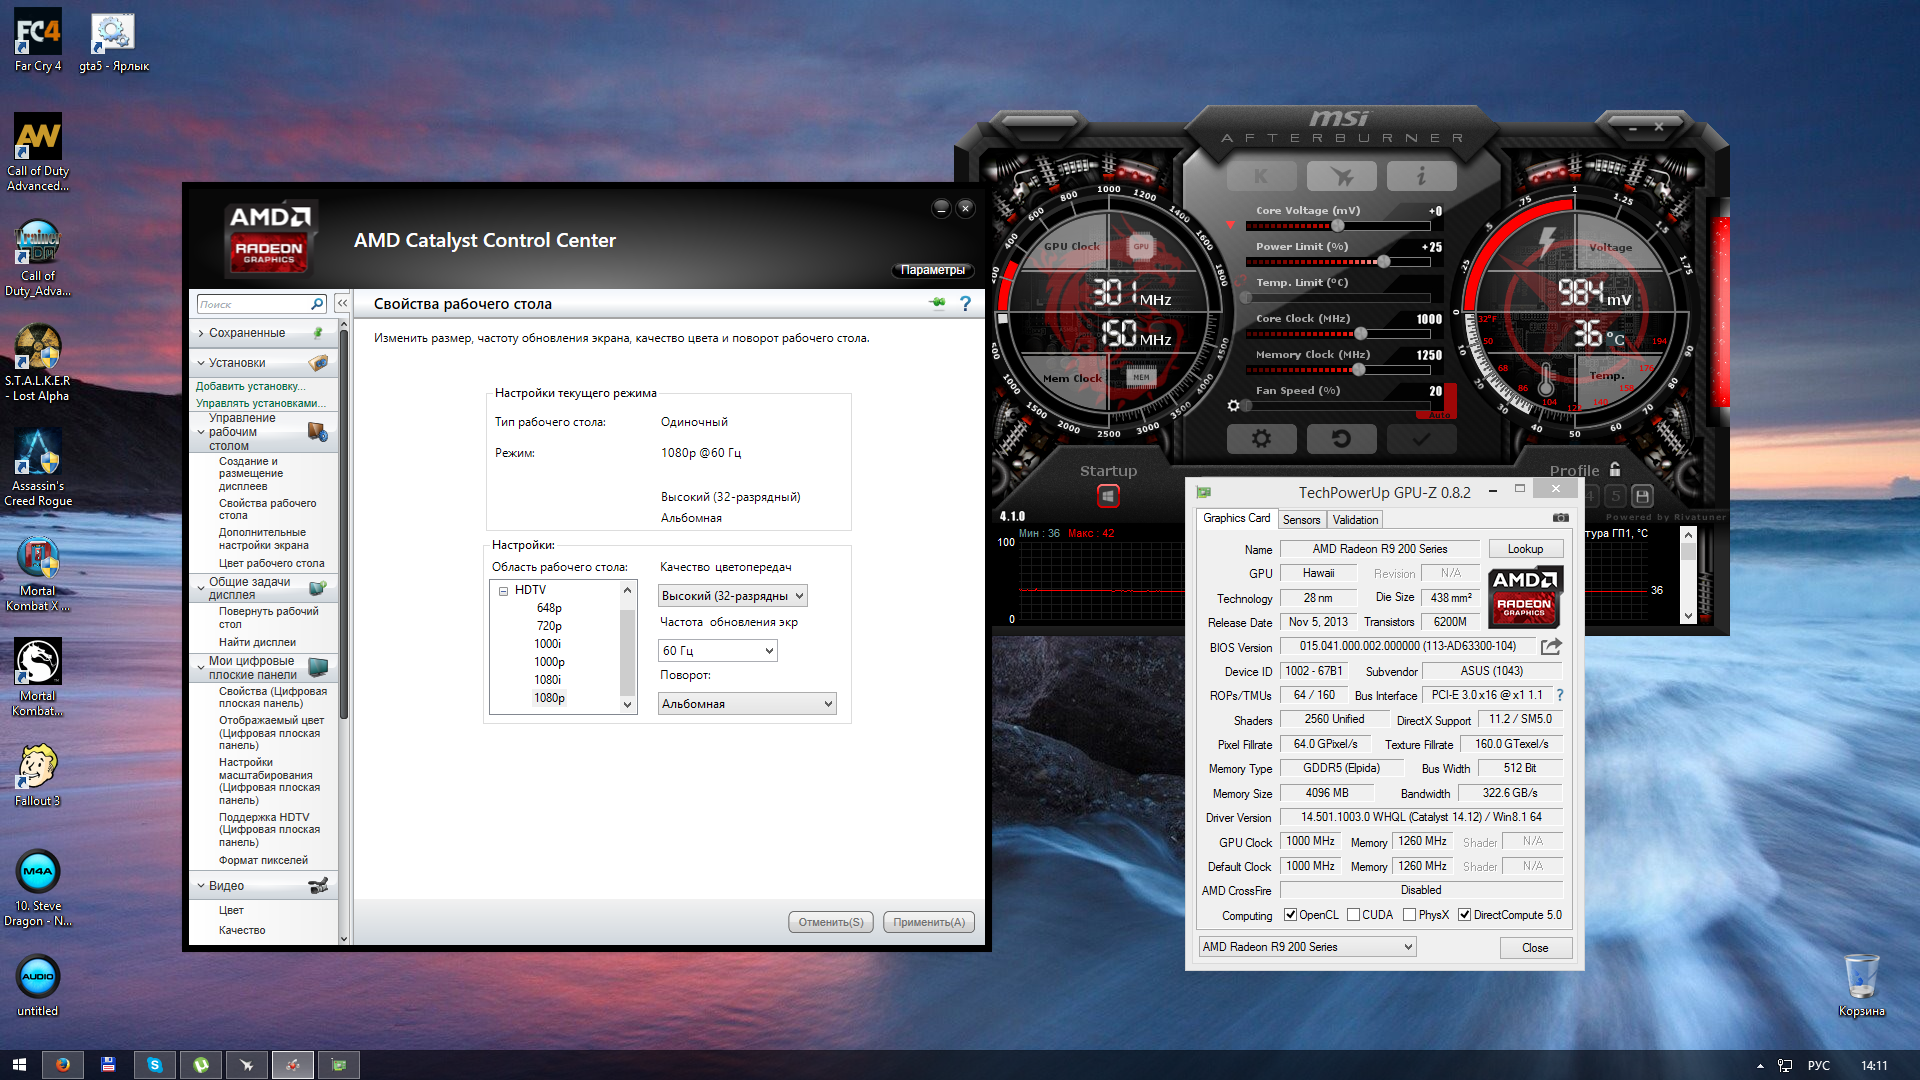Enable the CUDA checkbox in GPU-Z
1920x1080 pixels.
tap(1353, 915)
